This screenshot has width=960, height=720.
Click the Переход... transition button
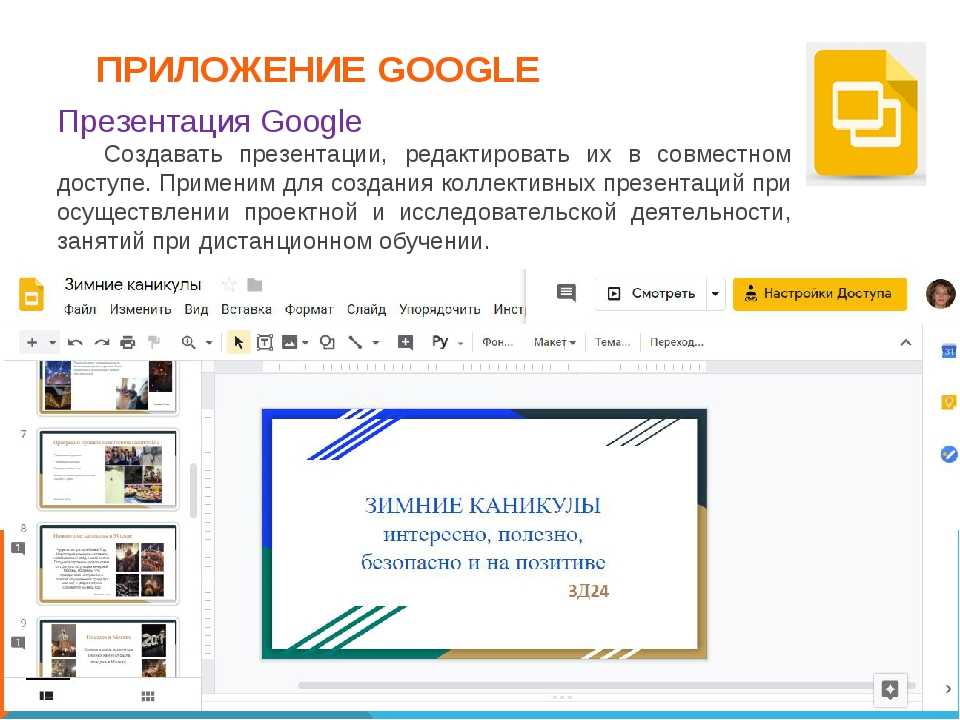[x=677, y=342]
